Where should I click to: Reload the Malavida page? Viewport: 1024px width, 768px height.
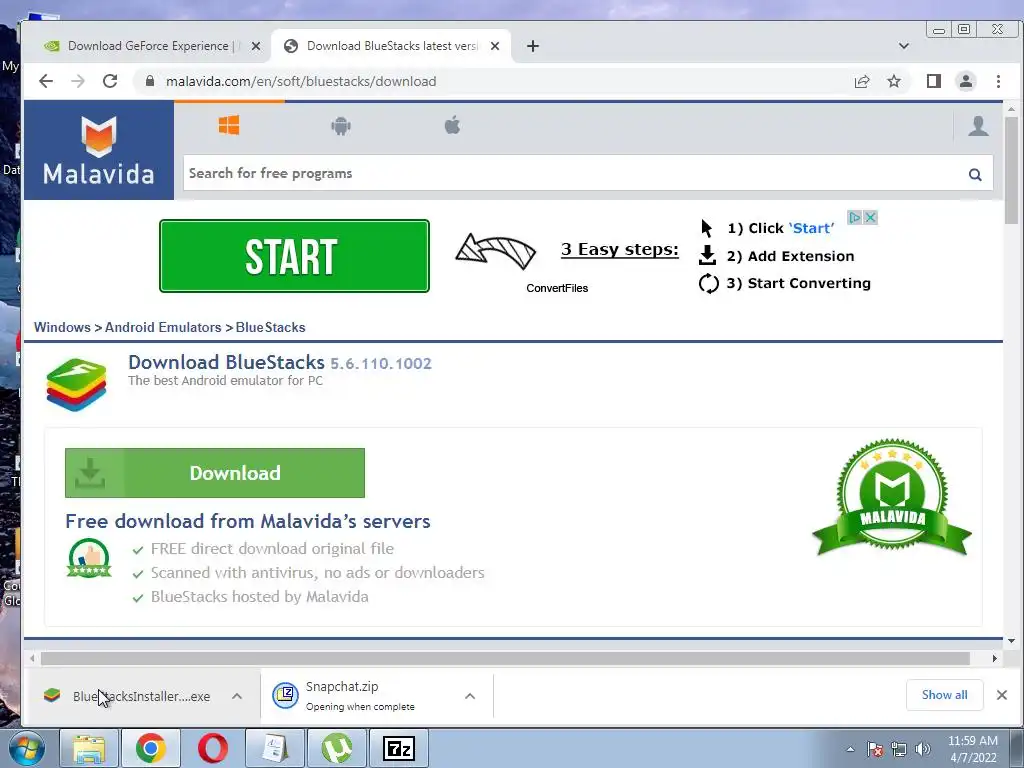click(110, 81)
